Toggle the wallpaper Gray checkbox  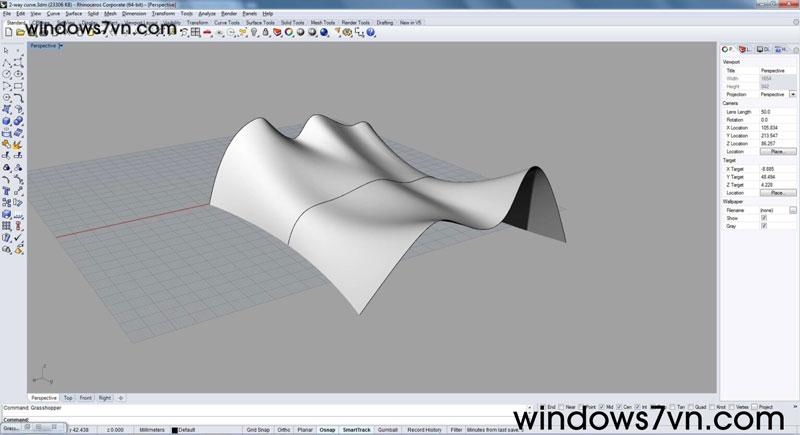[x=765, y=226]
